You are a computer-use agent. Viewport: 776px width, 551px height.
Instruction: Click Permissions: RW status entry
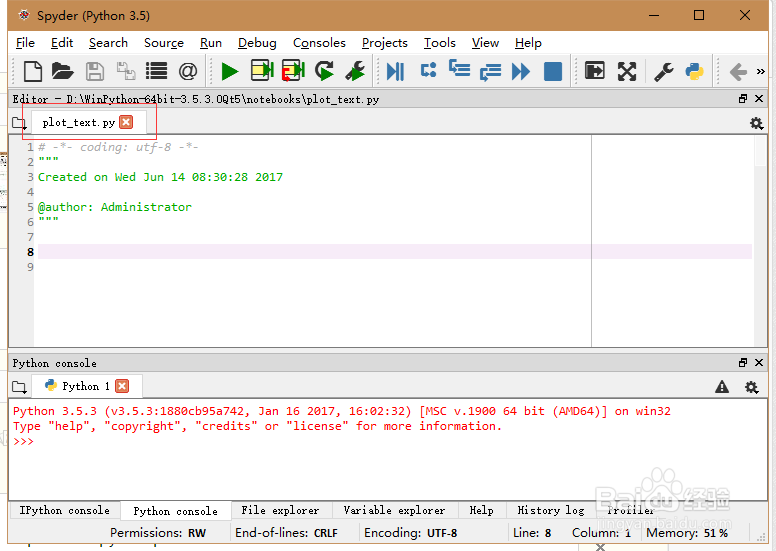click(158, 533)
